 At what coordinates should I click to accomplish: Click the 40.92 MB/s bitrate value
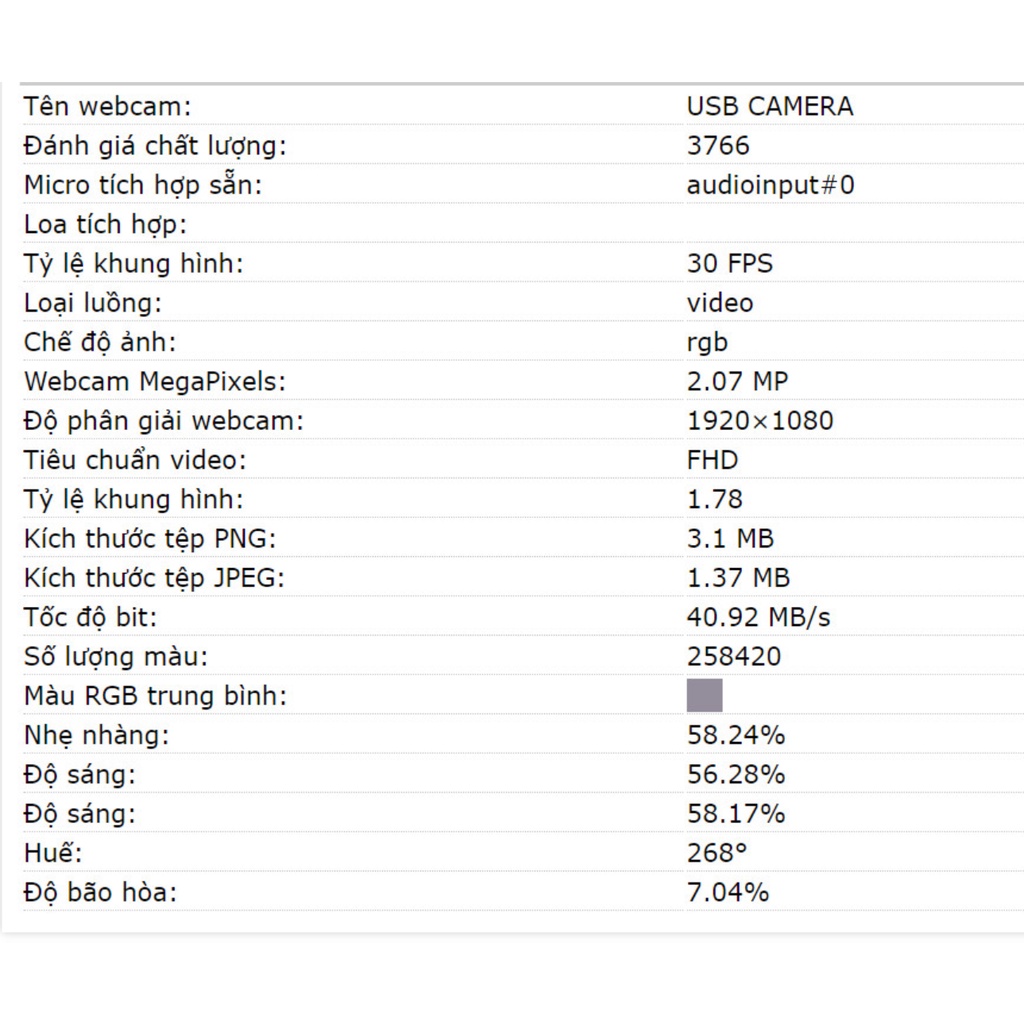pyautogui.click(x=758, y=617)
